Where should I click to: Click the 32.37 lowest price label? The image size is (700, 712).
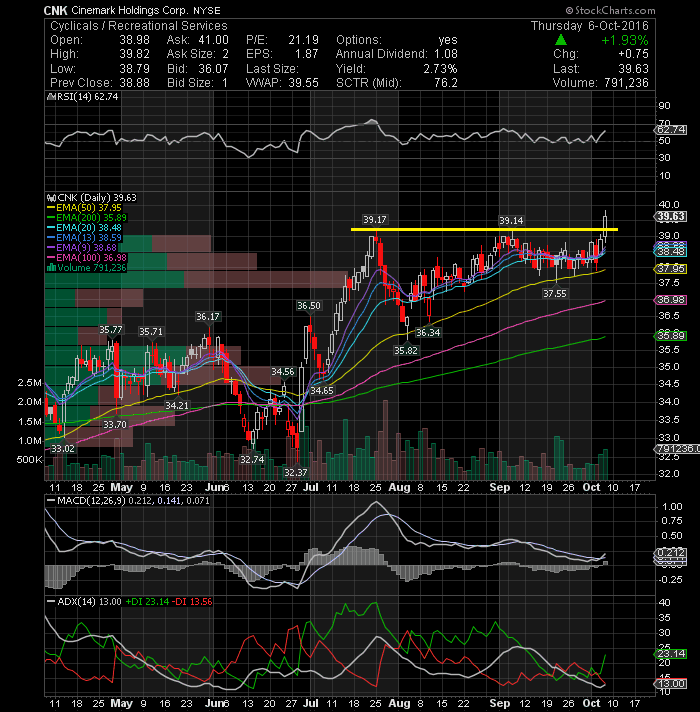[x=296, y=473]
